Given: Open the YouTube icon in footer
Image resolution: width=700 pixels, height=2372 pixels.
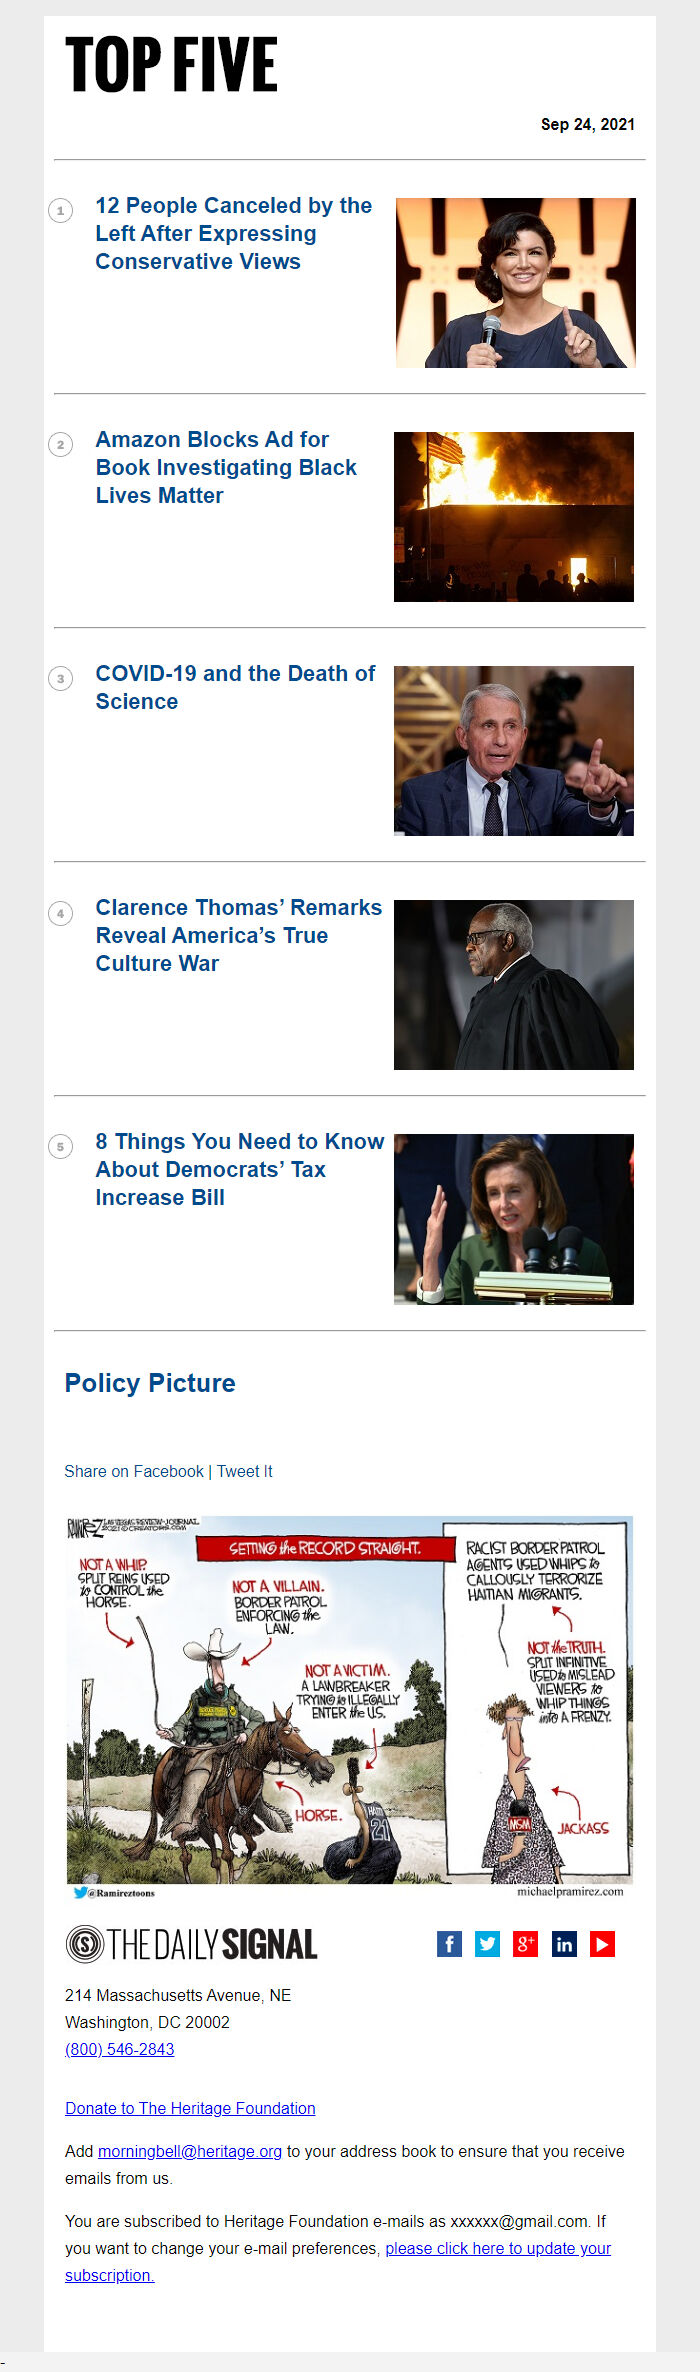Looking at the screenshot, I should (602, 1943).
